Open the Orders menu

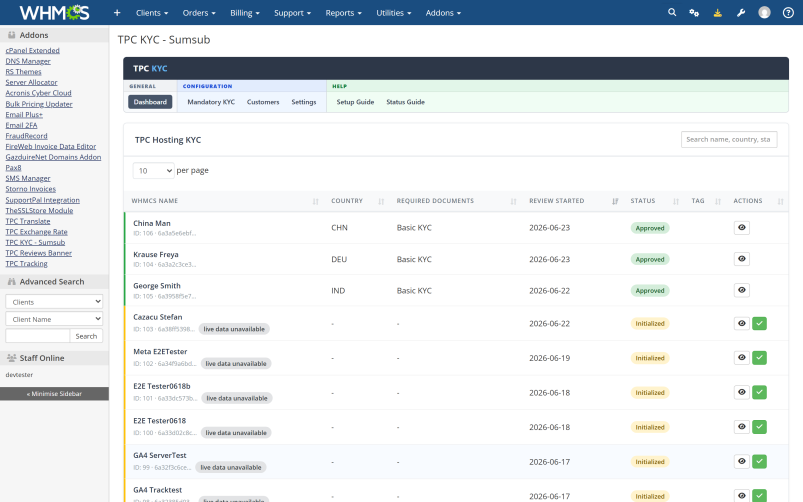199,13
